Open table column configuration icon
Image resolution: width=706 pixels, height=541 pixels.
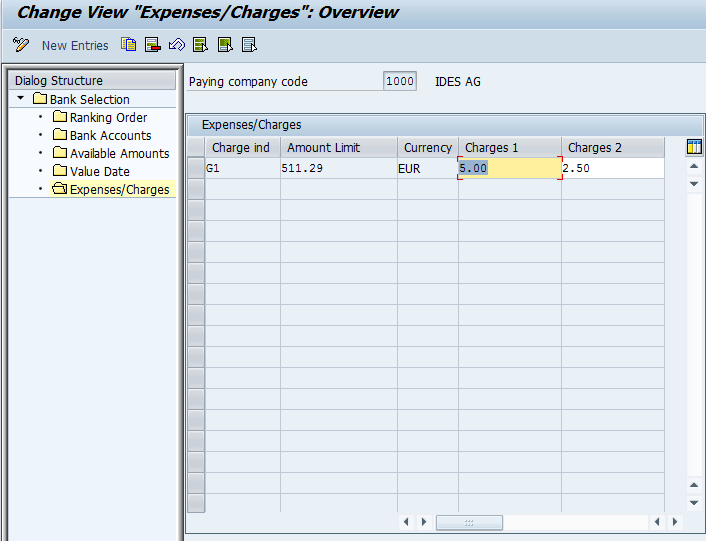point(694,147)
